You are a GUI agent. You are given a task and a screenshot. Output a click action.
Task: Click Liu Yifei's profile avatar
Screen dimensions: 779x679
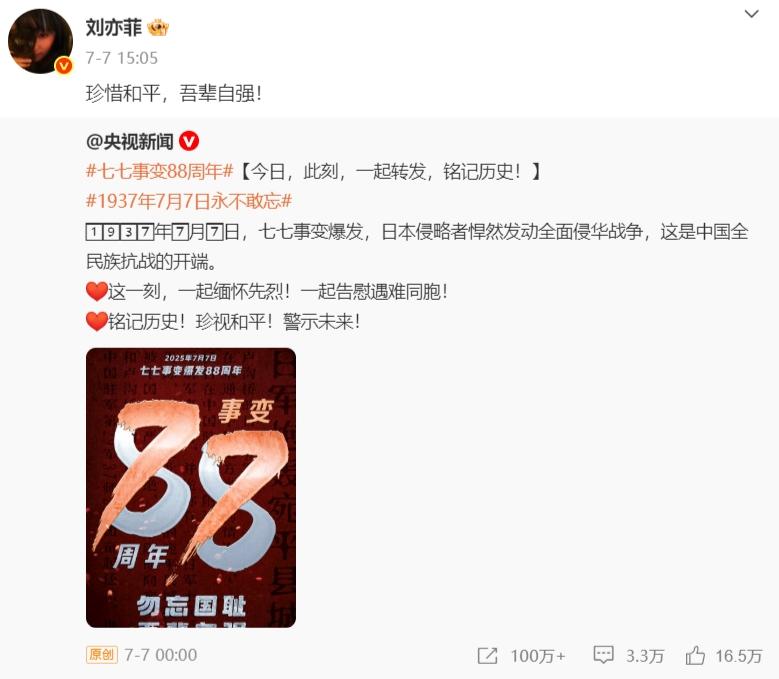(41, 42)
